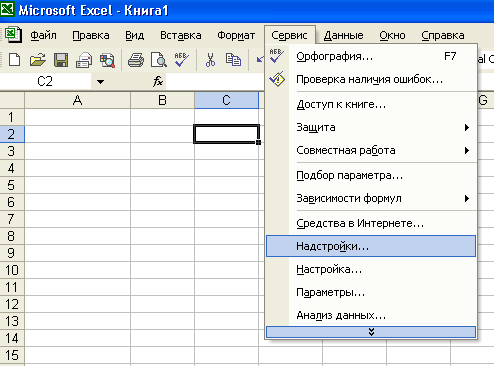Click the Name Box showing C2
494x366 pixels.
pyautogui.click(x=45, y=81)
